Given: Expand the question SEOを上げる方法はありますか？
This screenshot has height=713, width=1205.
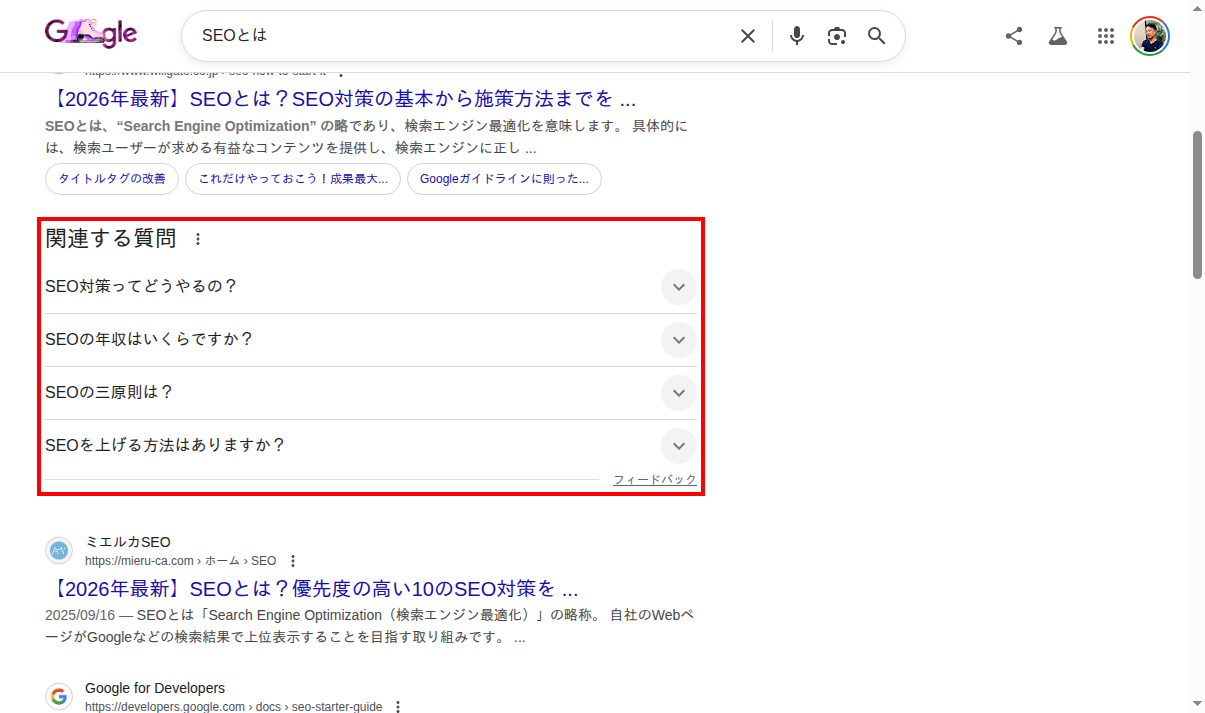Looking at the screenshot, I should (678, 446).
